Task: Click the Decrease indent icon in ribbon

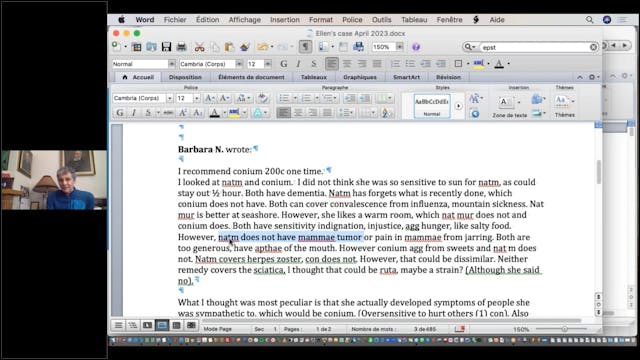Action: [350, 98]
